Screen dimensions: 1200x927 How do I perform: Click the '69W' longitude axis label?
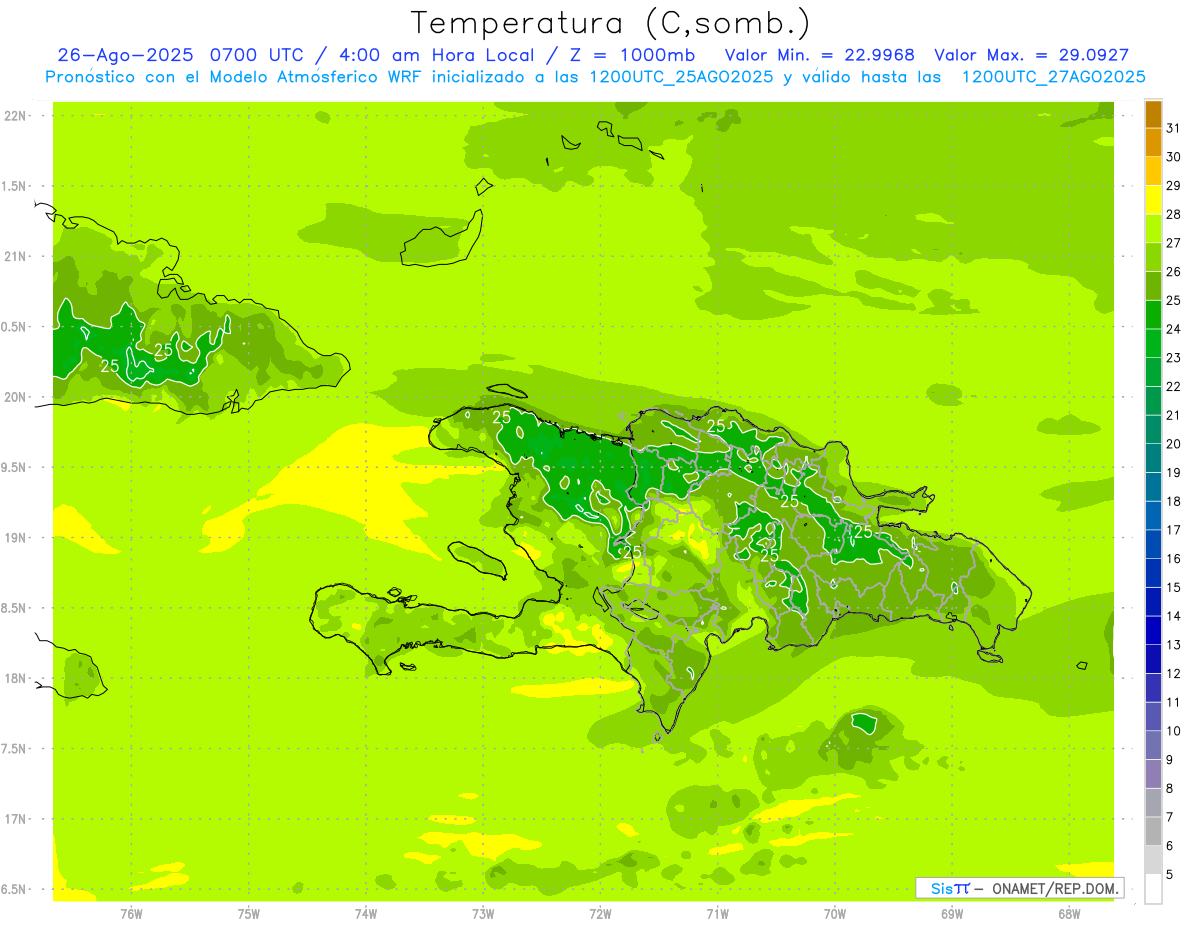tap(952, 913)
